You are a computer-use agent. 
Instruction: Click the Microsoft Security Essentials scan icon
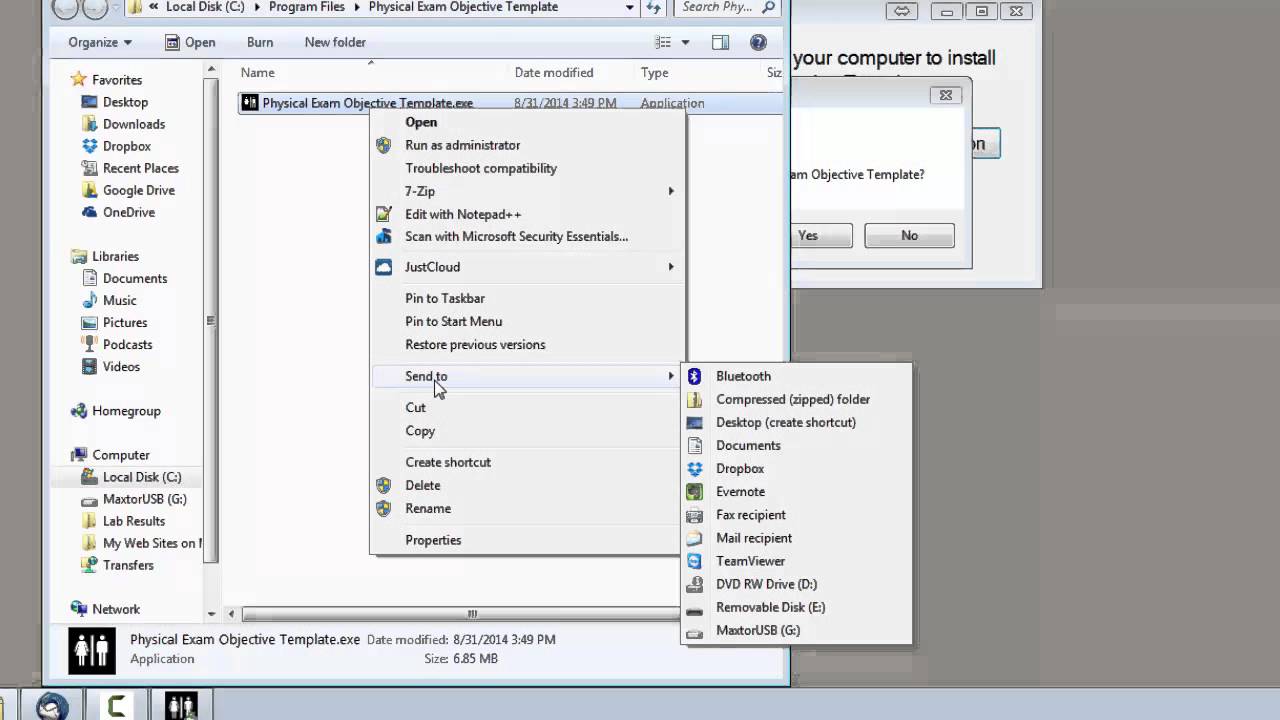click(383, 236)
